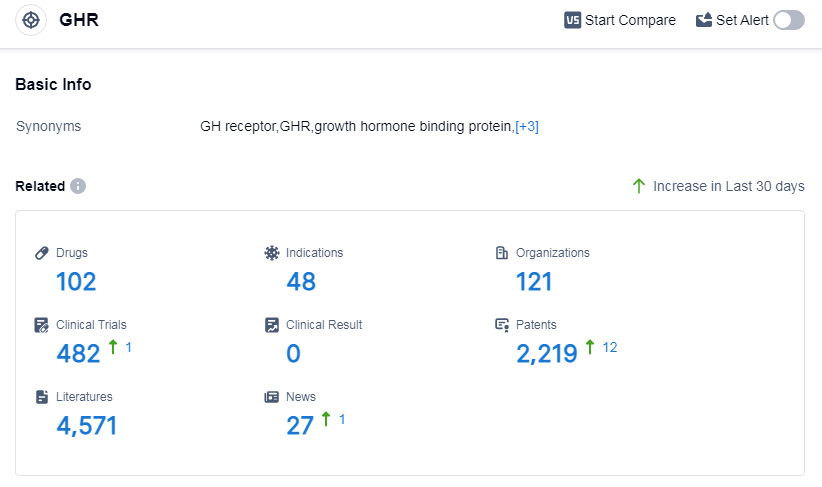Toggle the Set Alert switch

click(788, 20)
